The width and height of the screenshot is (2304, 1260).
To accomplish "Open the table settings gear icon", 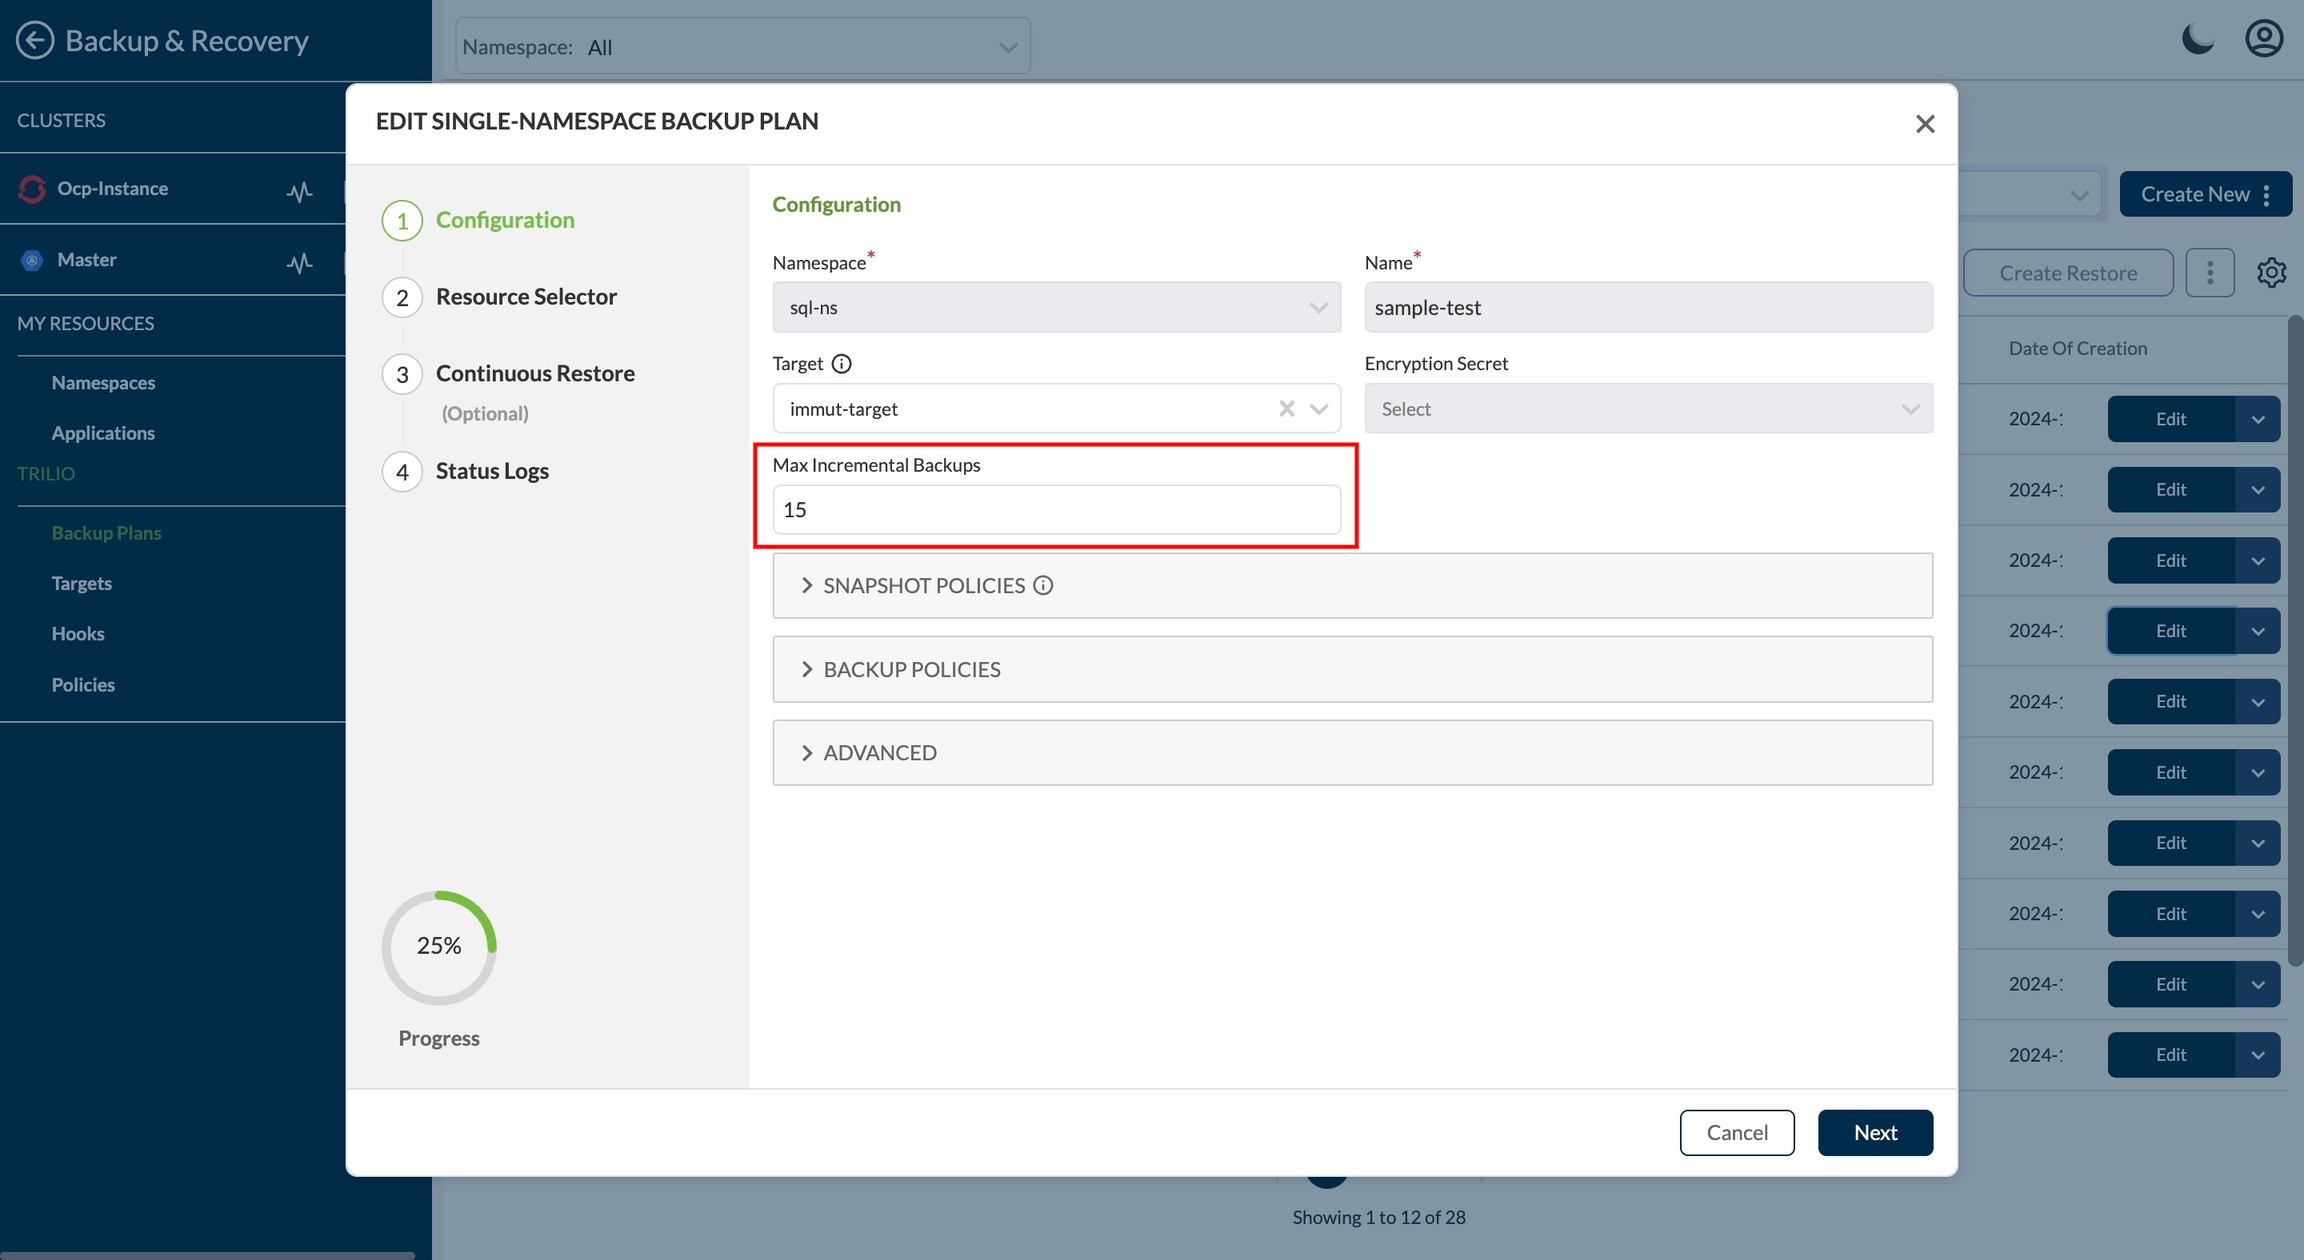I will (2271, 273).
